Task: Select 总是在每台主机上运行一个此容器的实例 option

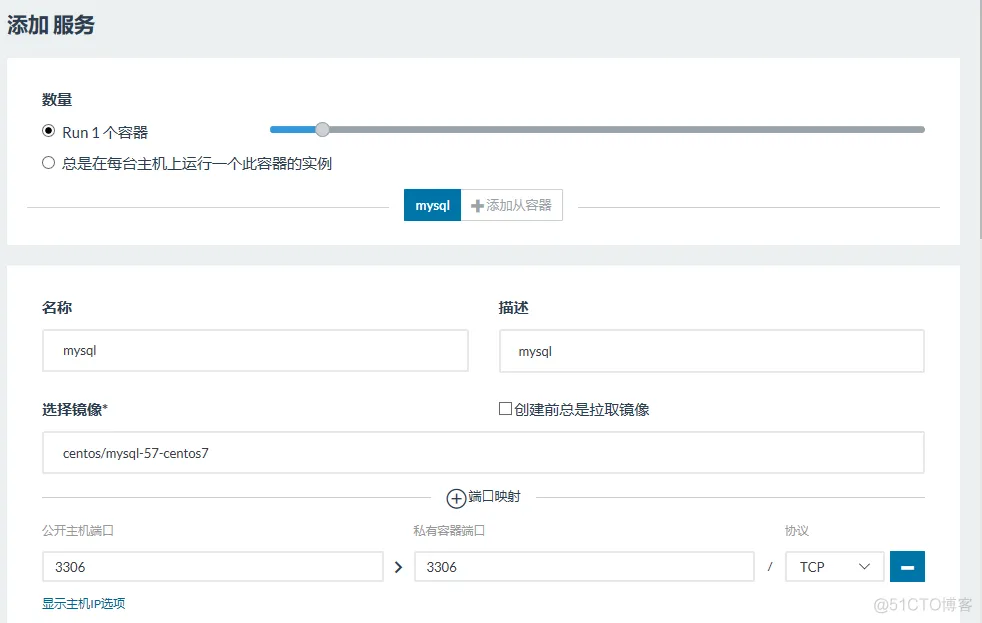Action: (x=48, y=163)
